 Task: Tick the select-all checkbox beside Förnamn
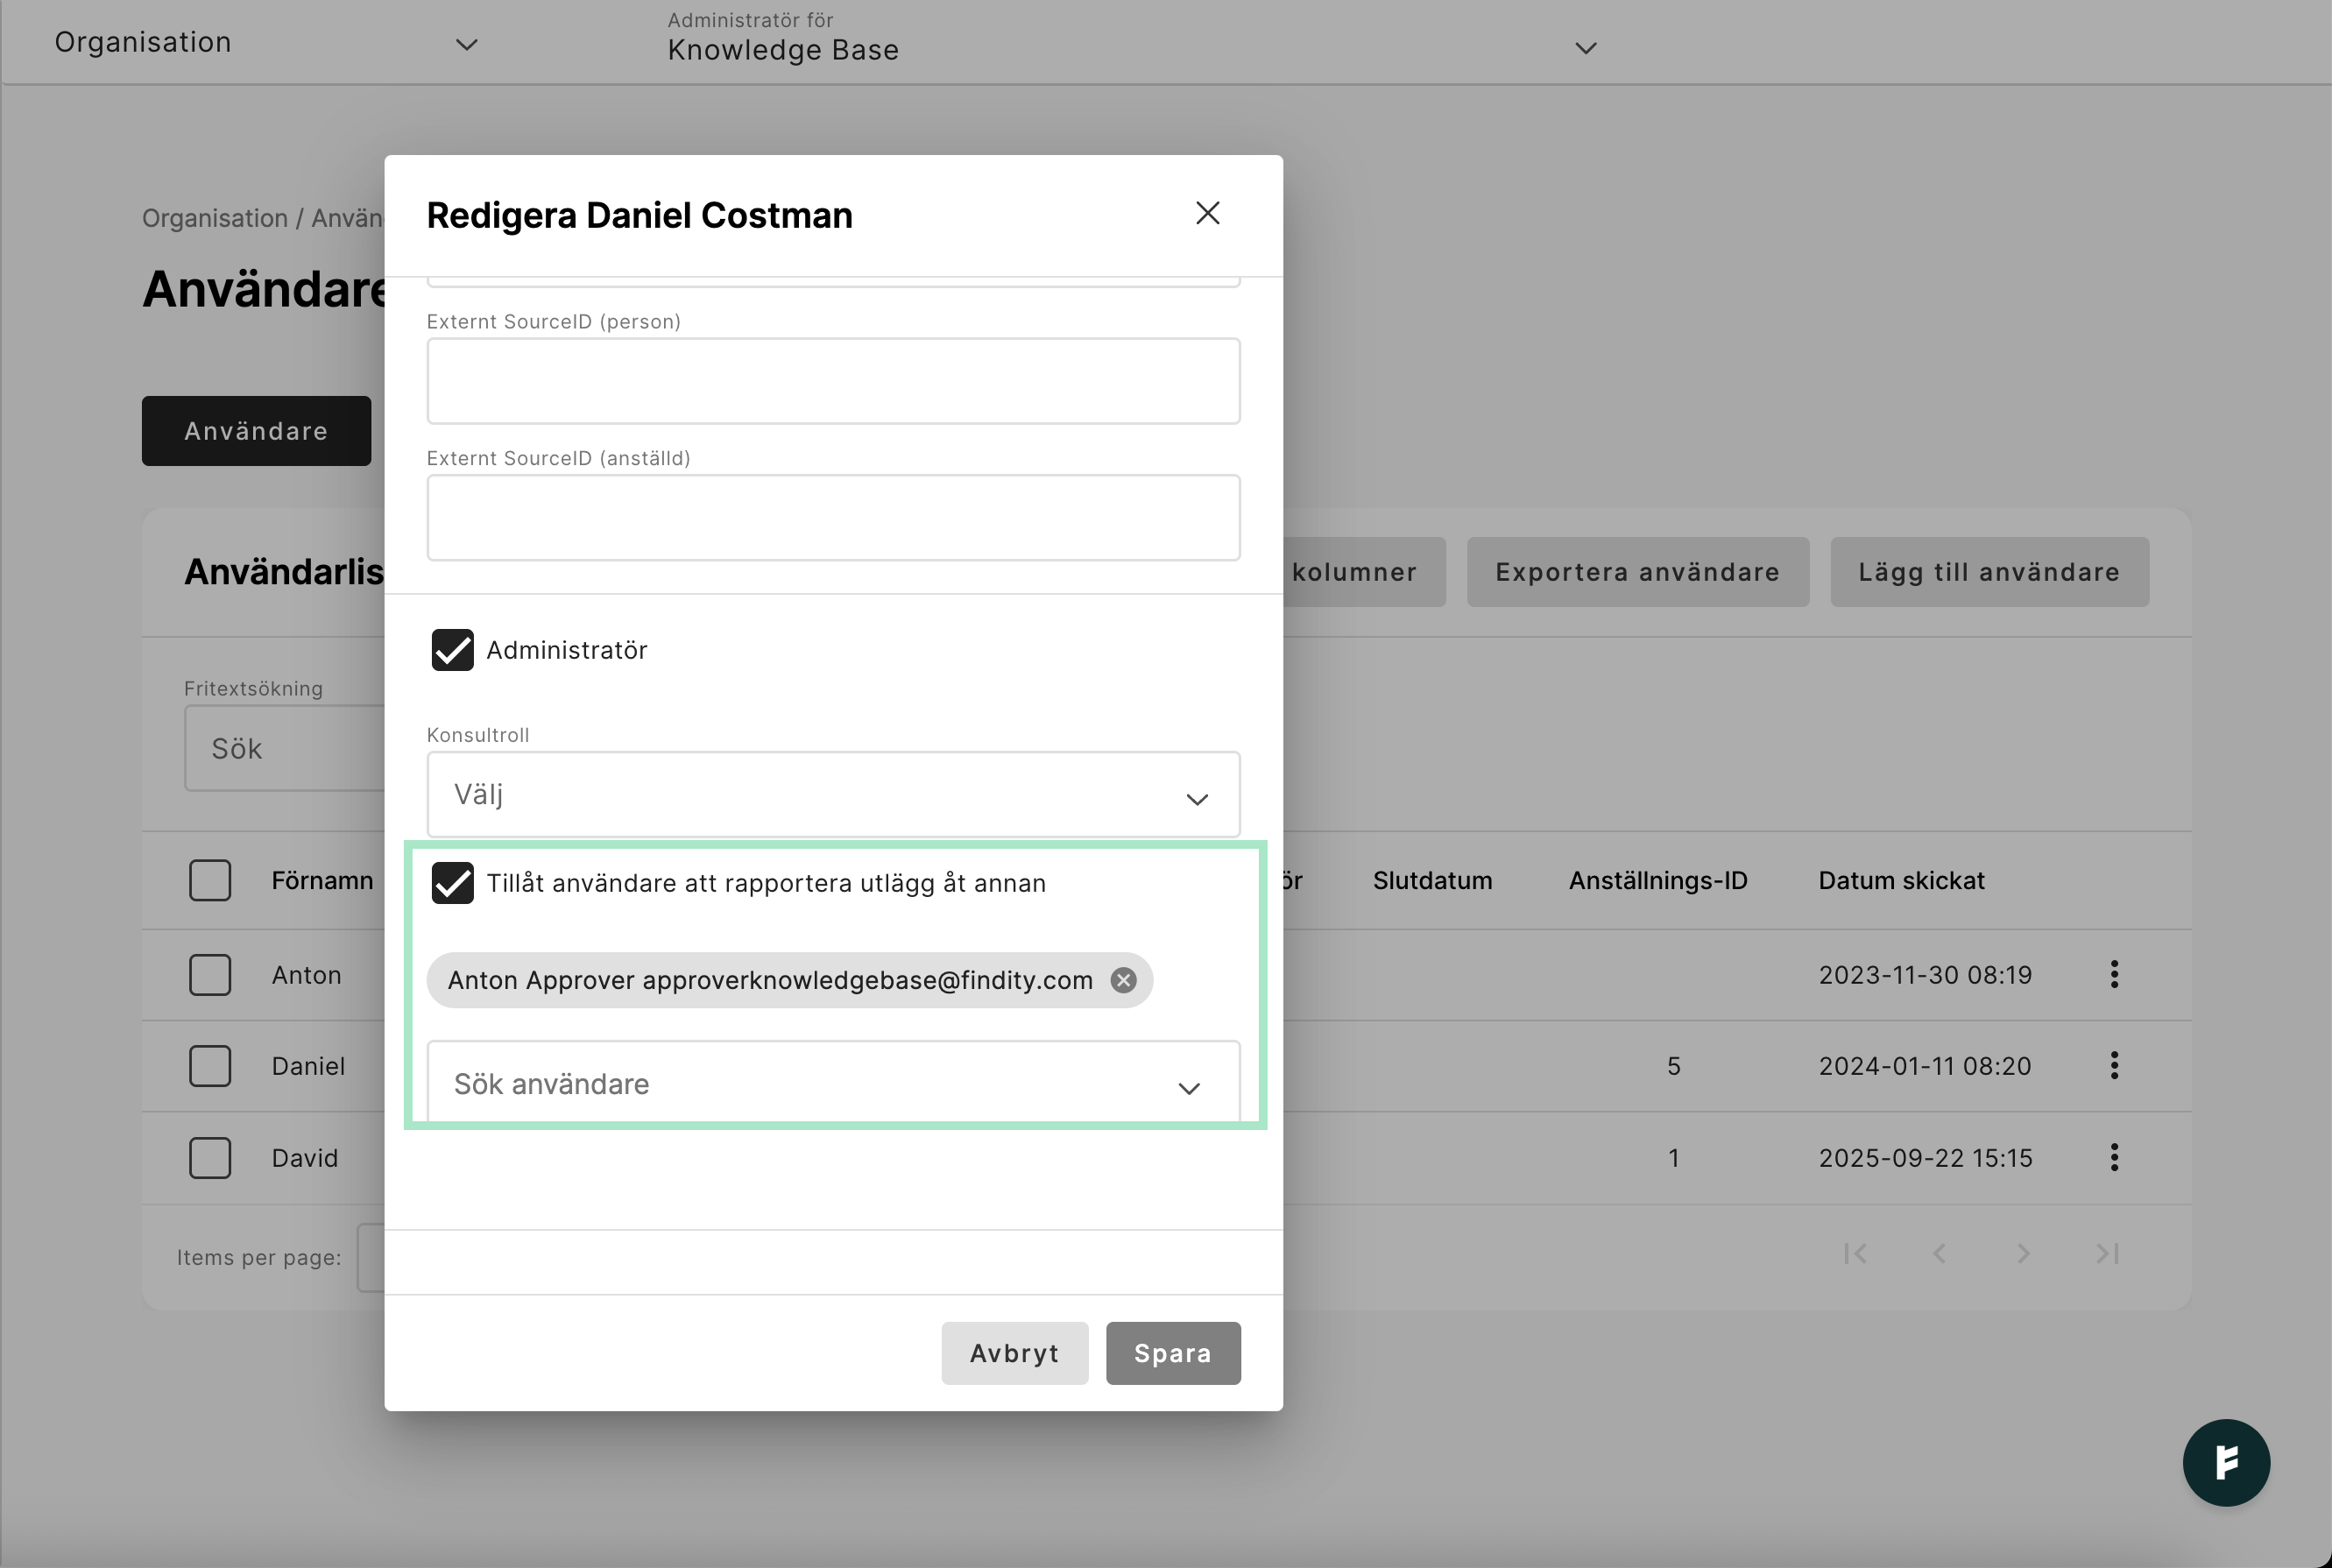(210, 880)
